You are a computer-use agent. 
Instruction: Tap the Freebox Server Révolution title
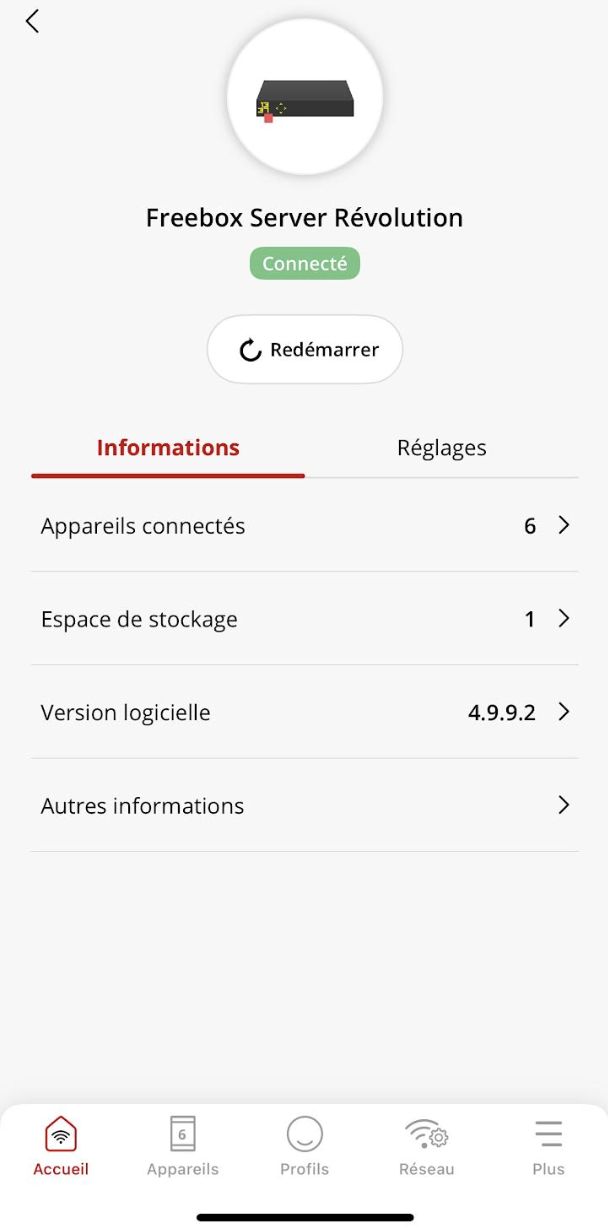click(x=305, y=218)
